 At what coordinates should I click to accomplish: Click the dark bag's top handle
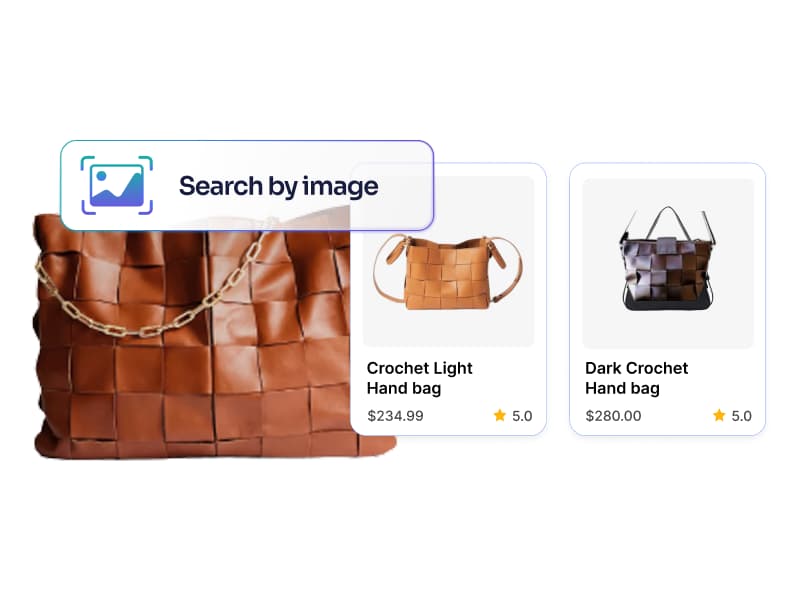(x=668, y=222)
